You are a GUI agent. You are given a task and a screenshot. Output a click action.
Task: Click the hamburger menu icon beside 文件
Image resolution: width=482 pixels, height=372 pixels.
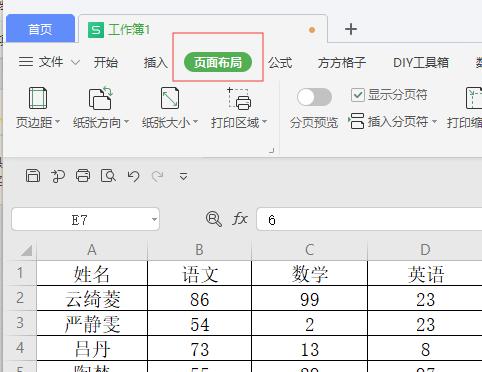(x=26, y=62)
